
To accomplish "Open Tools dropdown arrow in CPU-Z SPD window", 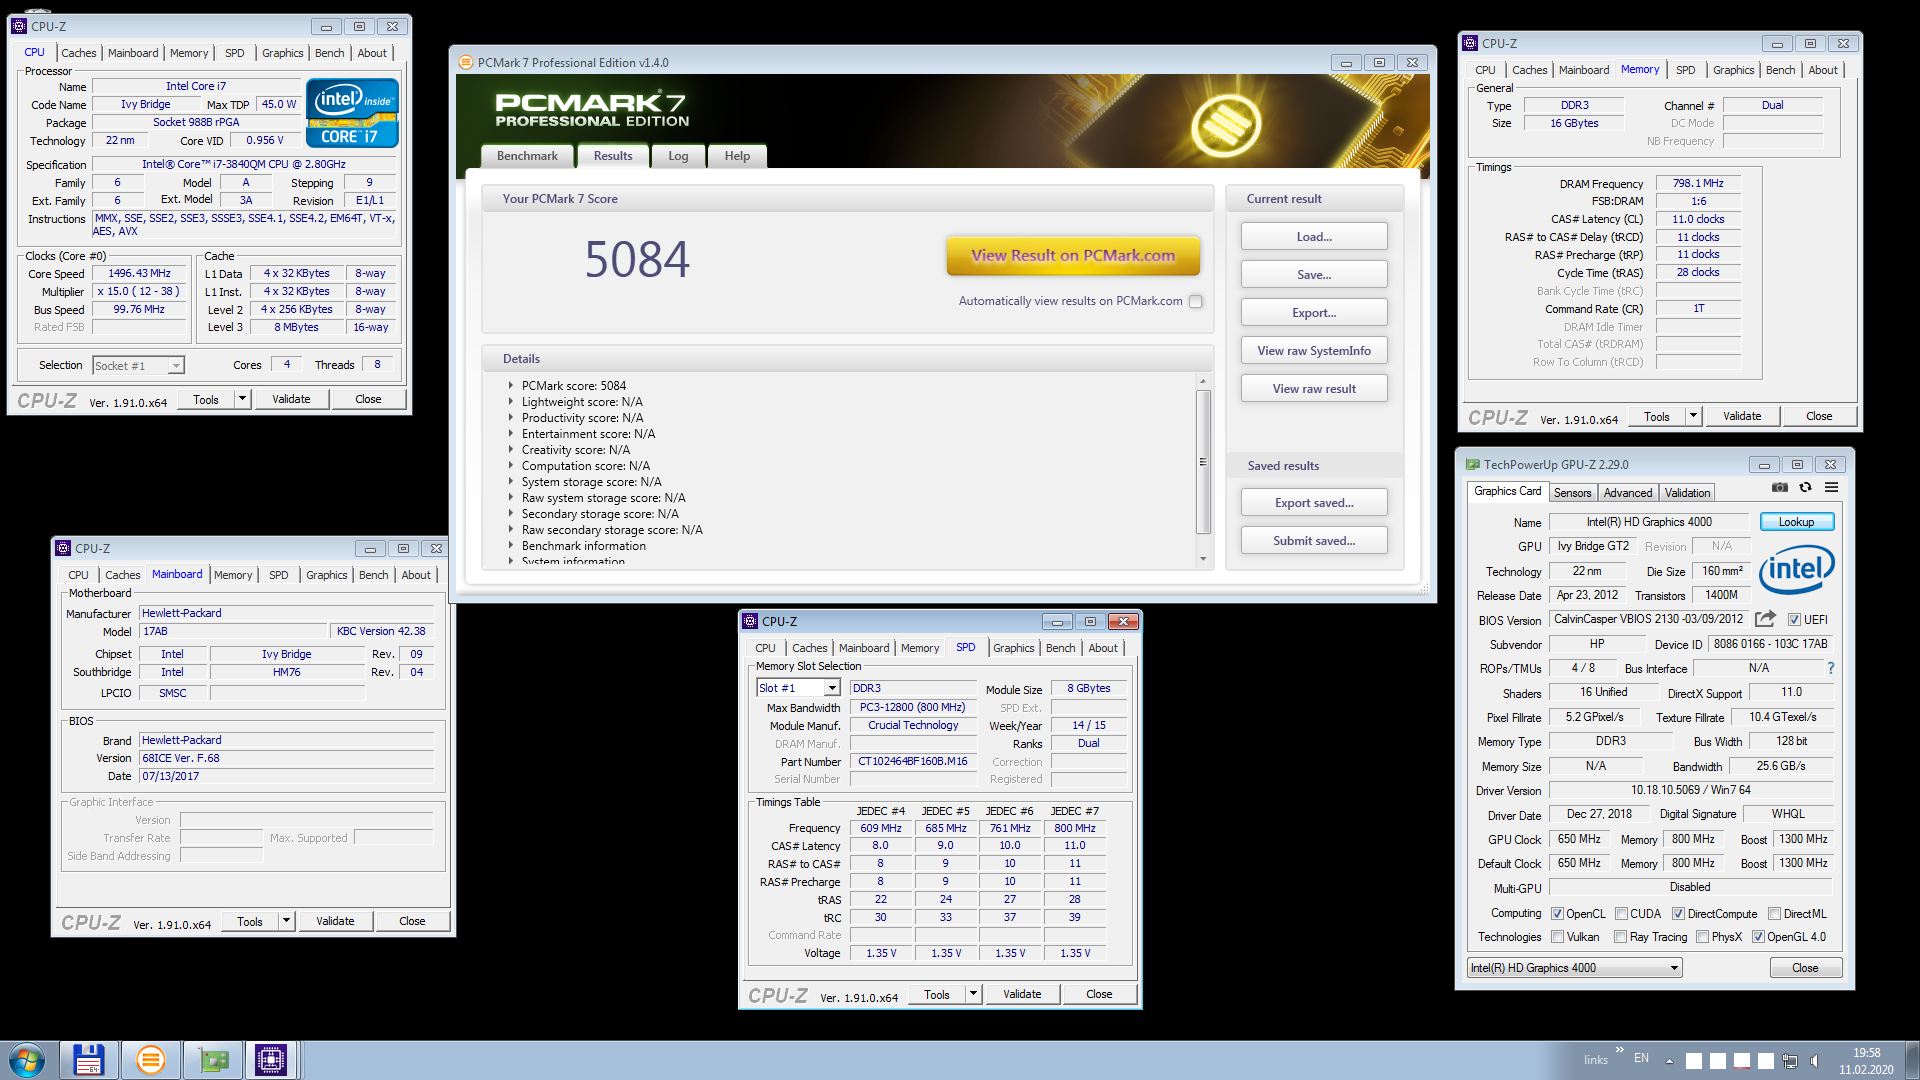I will (x=973, y=994).
